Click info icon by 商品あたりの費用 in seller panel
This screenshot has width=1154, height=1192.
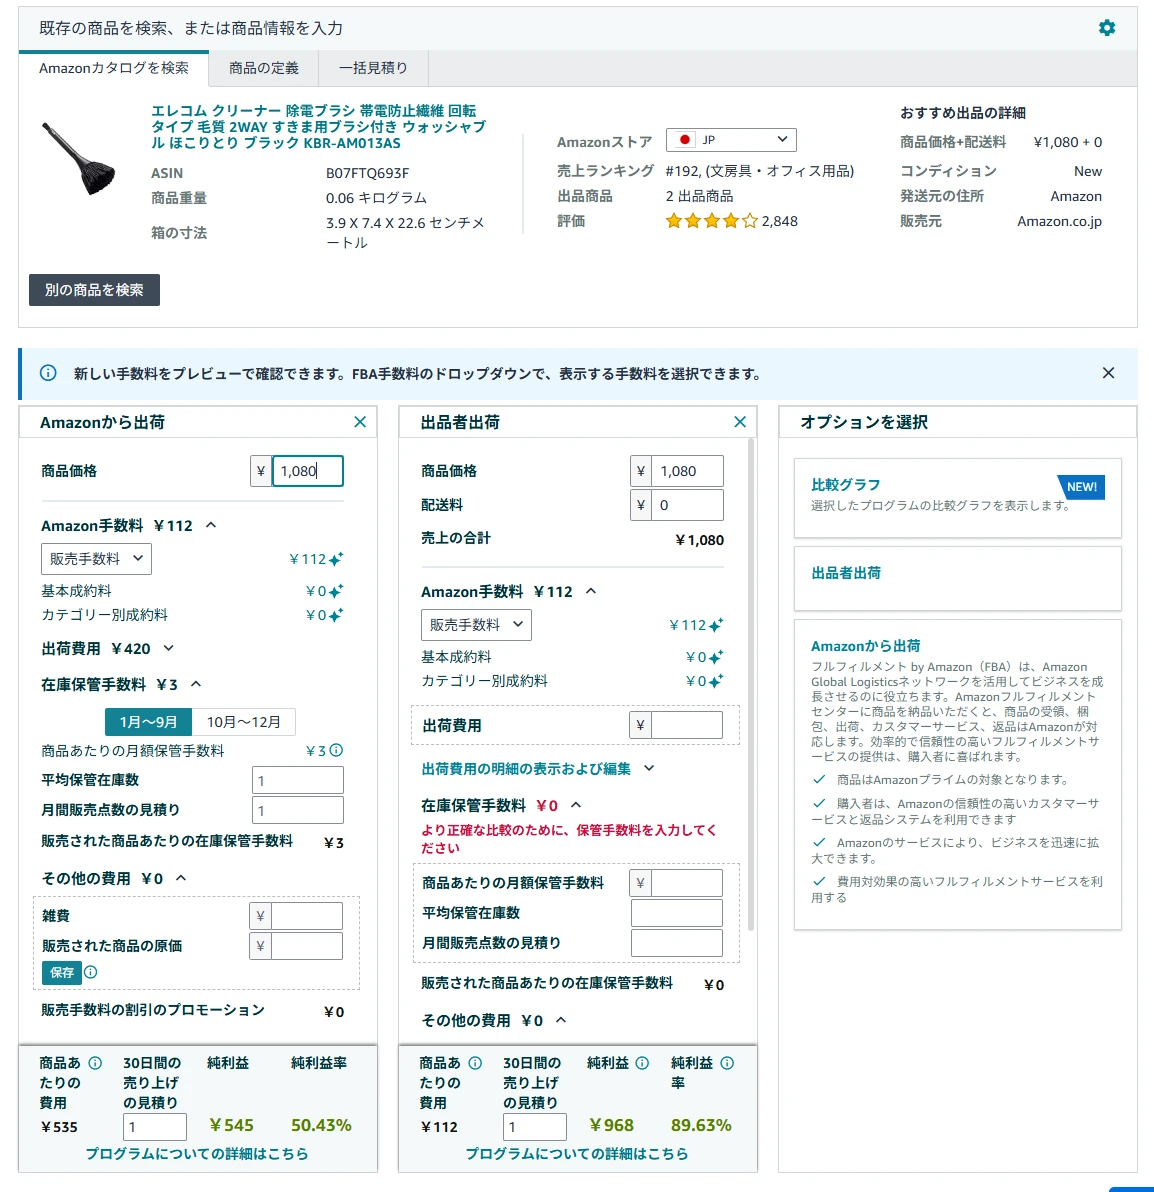tap(475, 1063)
